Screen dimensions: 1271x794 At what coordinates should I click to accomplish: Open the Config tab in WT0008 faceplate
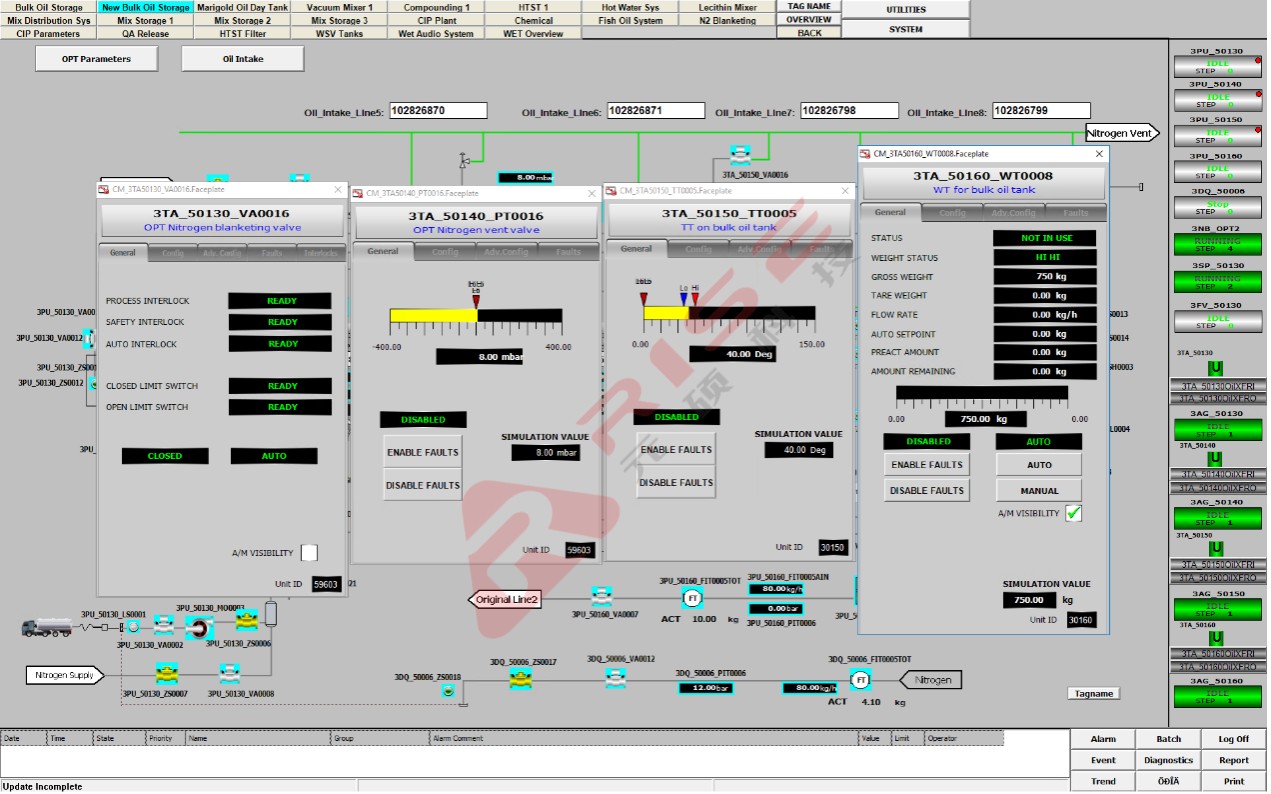pyautogui.click(x=952, y=212)
